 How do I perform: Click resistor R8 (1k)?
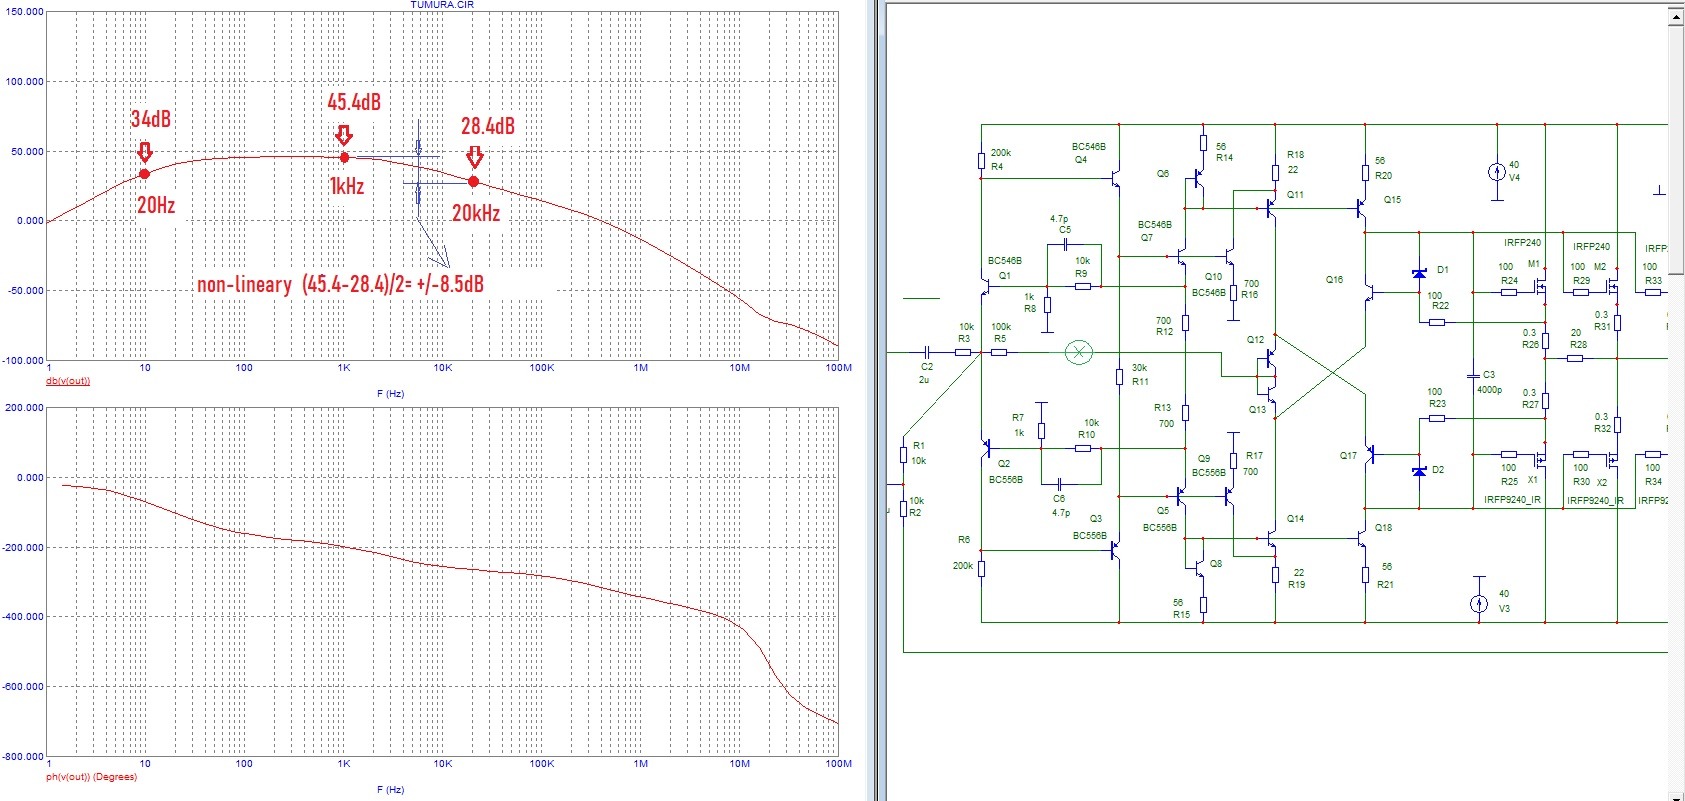[1047, 305]
